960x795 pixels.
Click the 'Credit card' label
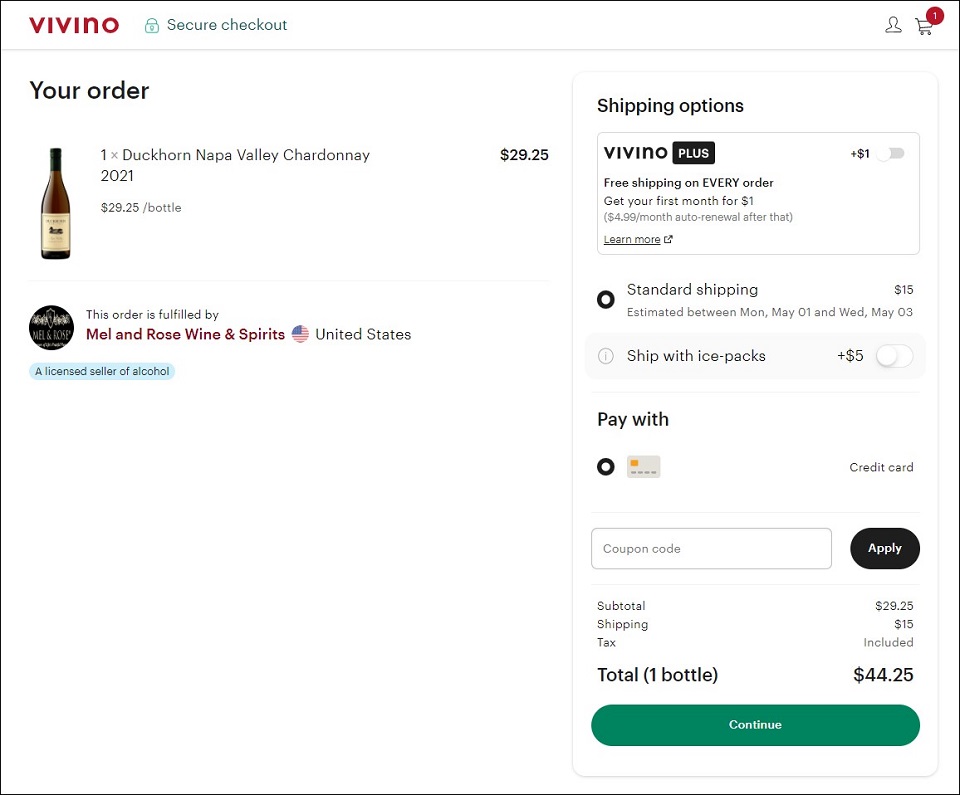point(881,467)
